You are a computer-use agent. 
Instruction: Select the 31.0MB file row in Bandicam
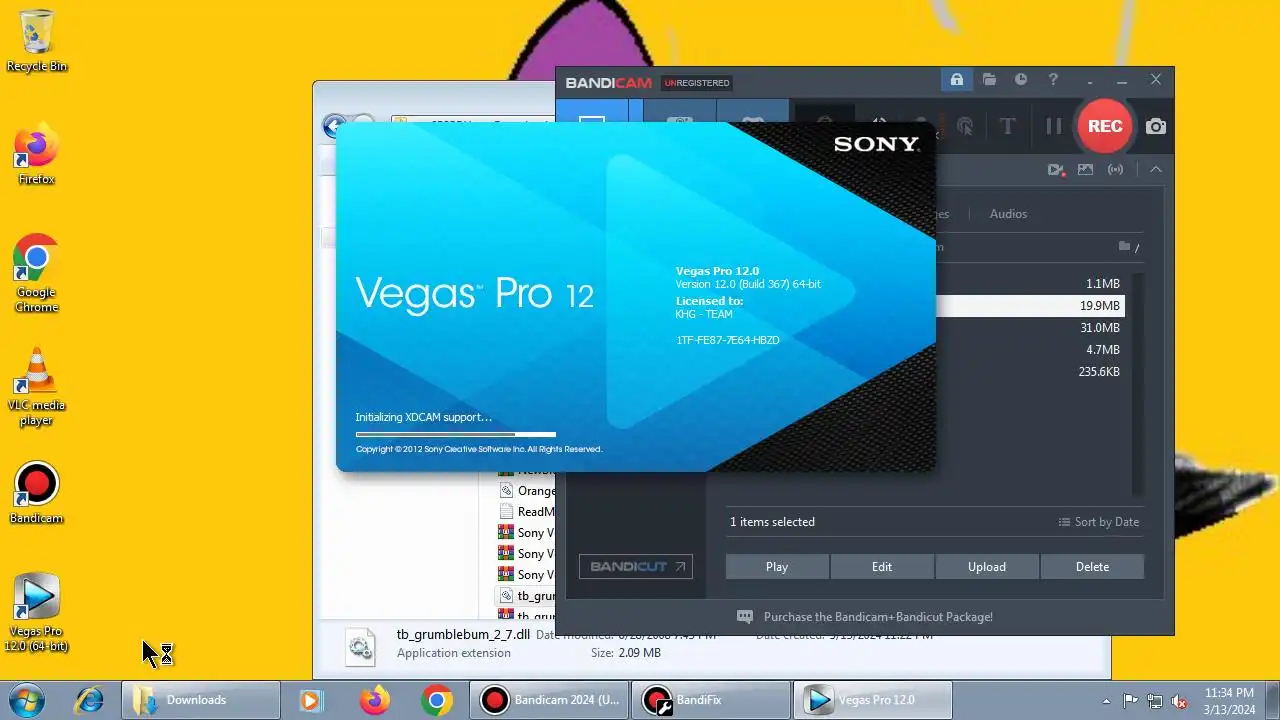tap(1029, 328)
